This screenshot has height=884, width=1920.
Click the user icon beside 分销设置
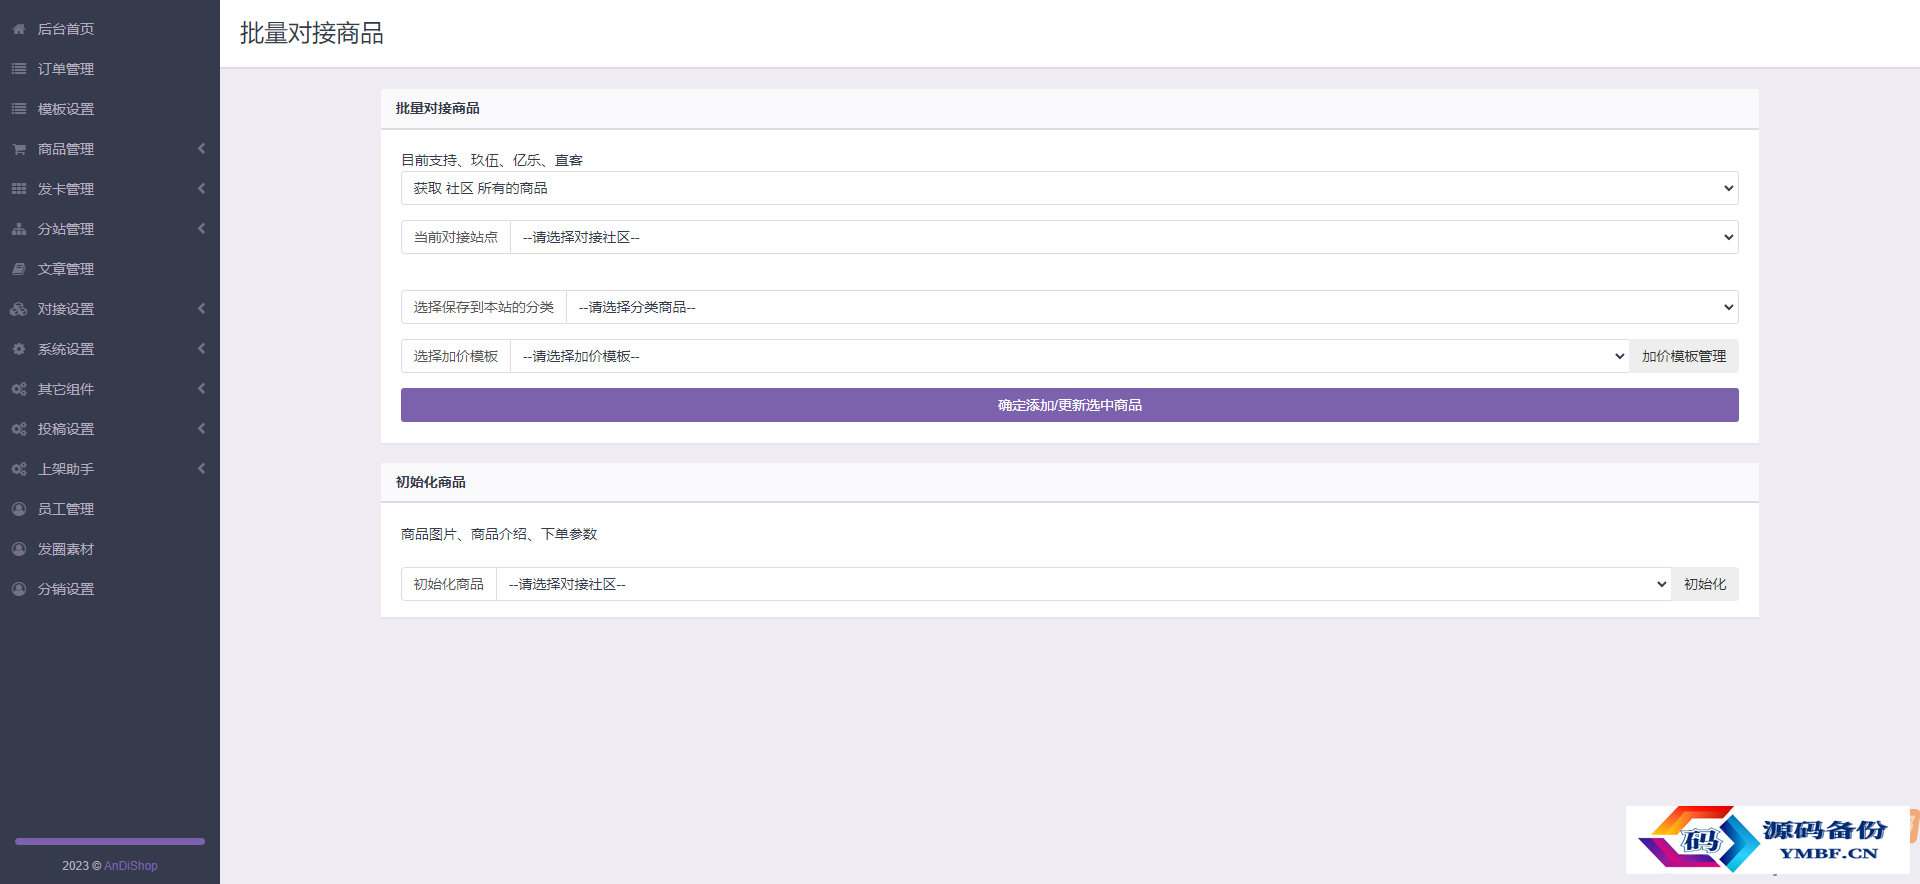click(x=19, y=589)
